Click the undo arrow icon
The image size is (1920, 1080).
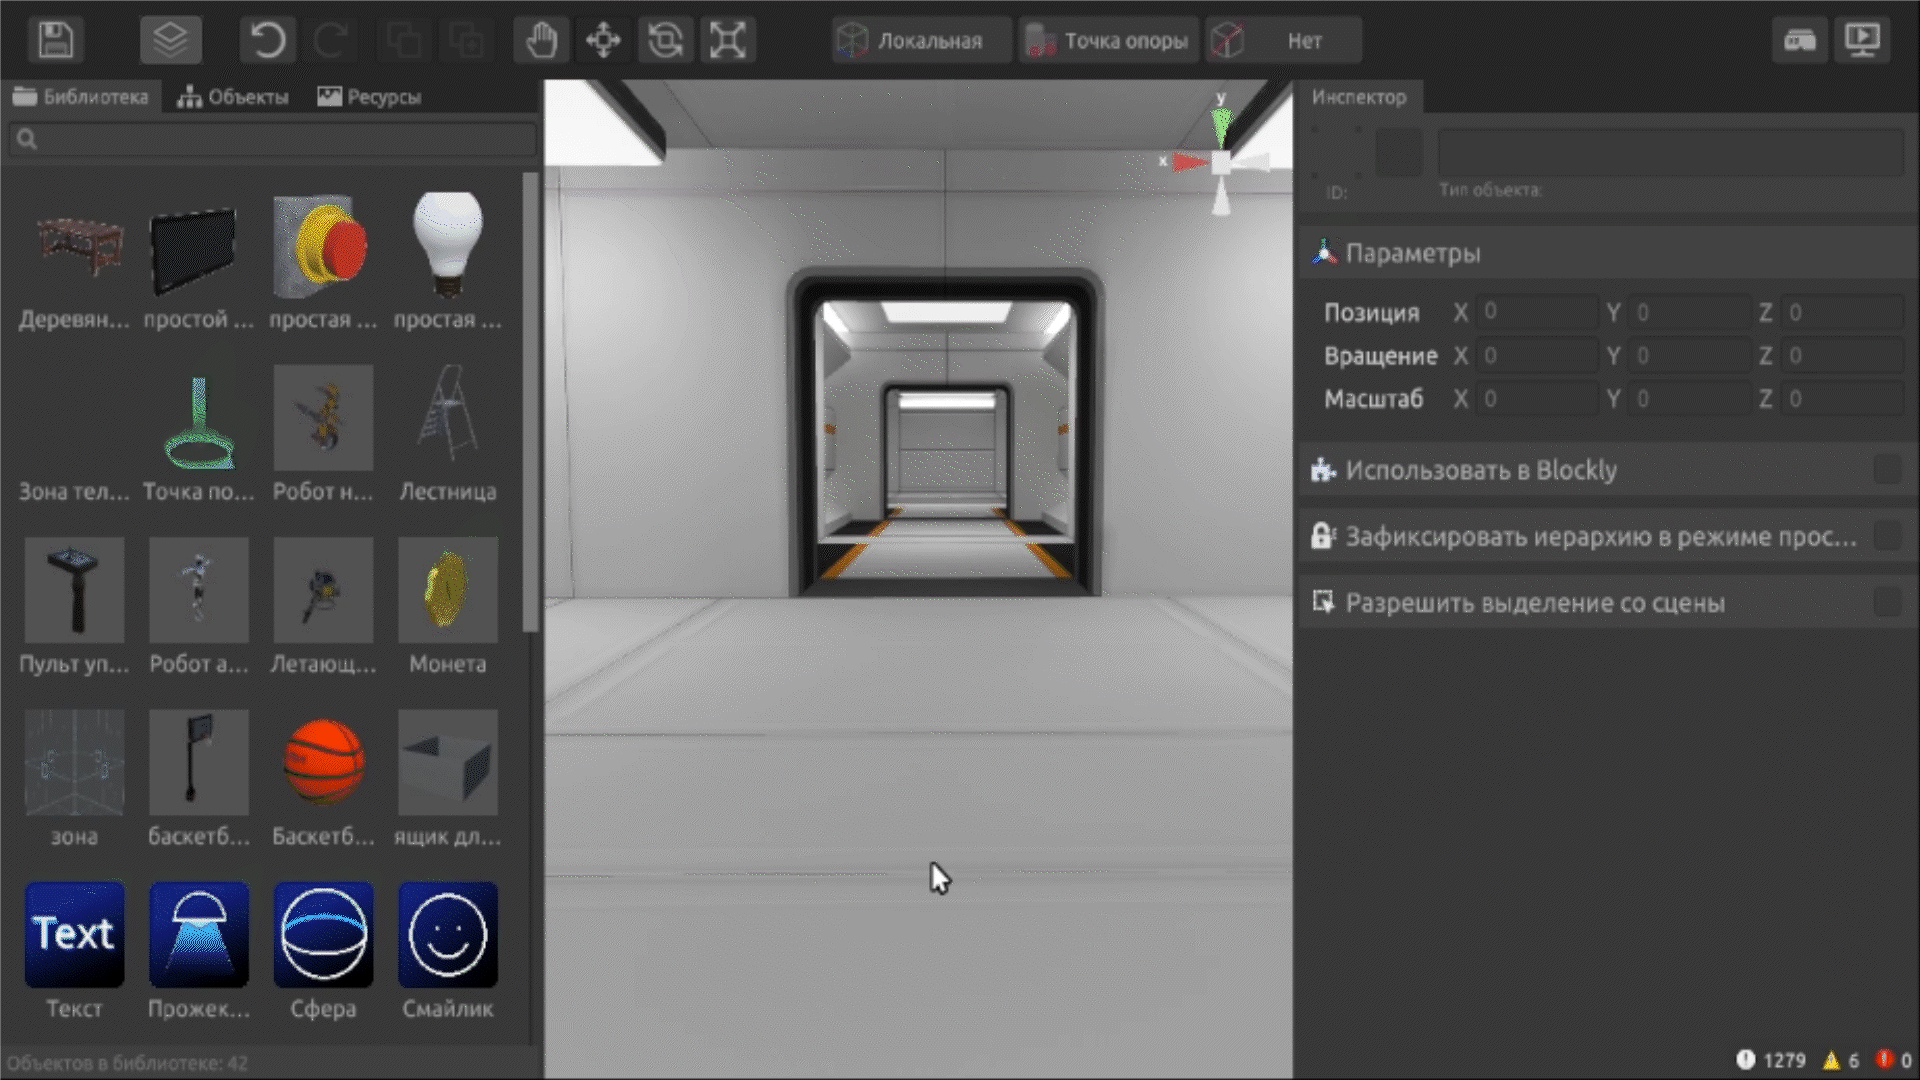(x=267, y=40)
